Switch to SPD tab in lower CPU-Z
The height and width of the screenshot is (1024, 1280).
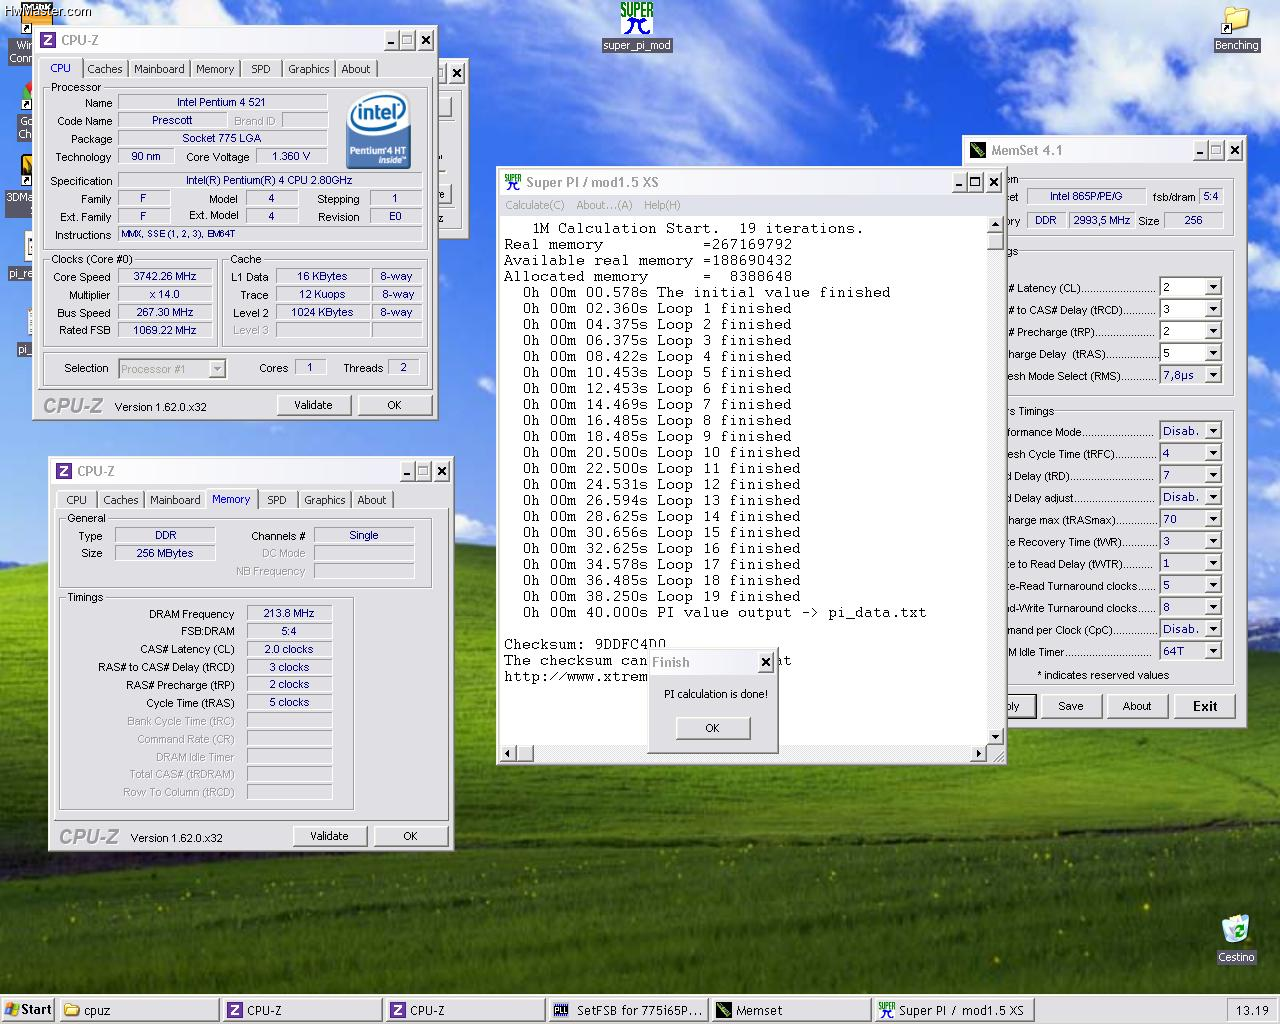click(x=277, y=500)
